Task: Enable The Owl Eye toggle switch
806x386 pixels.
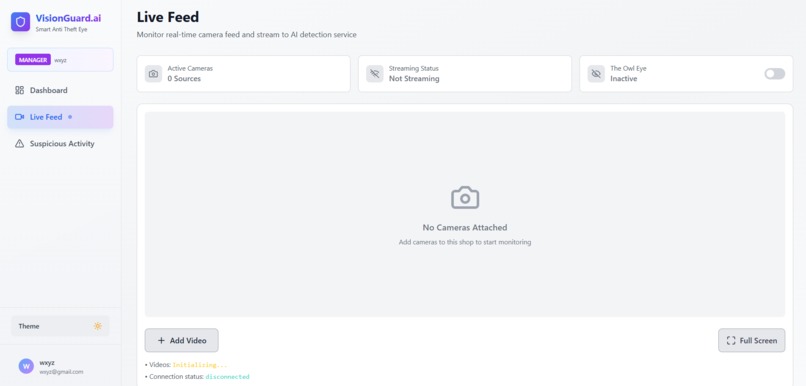Action: (x=775, y=74)
